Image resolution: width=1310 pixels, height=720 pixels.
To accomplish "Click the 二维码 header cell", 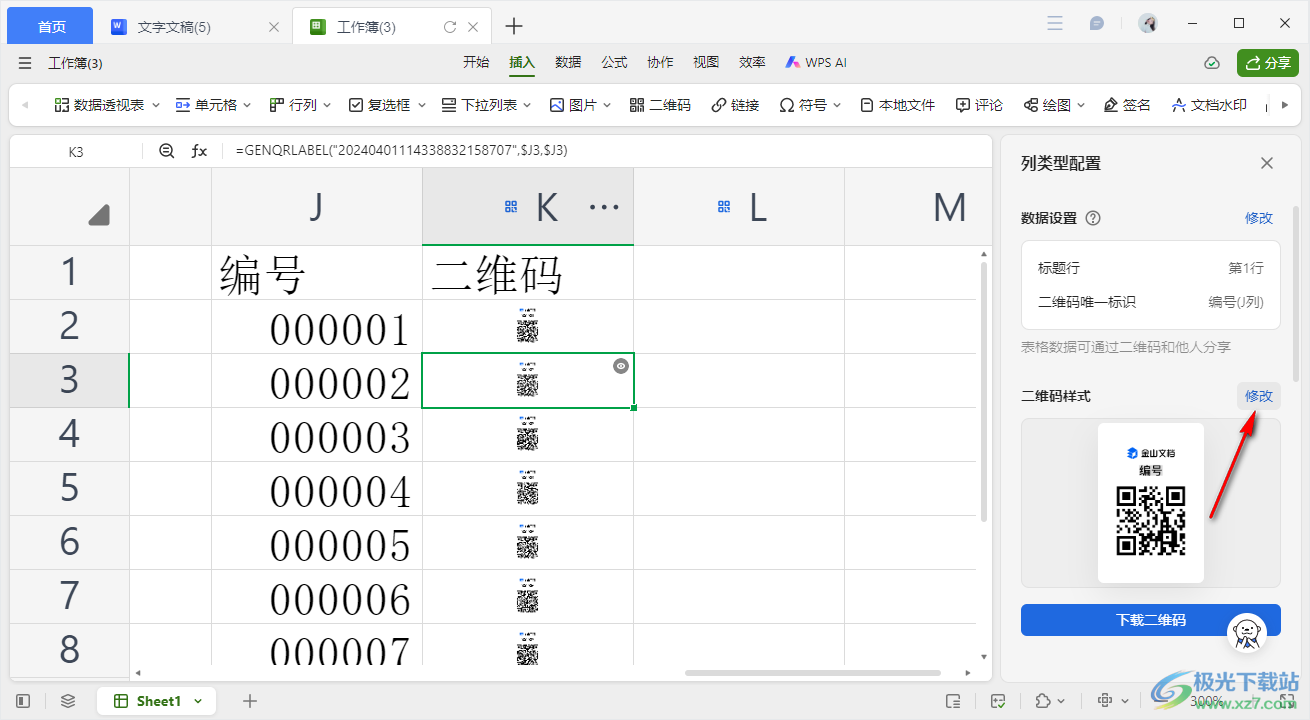I will pyautogui.click(x=527, y=272).
